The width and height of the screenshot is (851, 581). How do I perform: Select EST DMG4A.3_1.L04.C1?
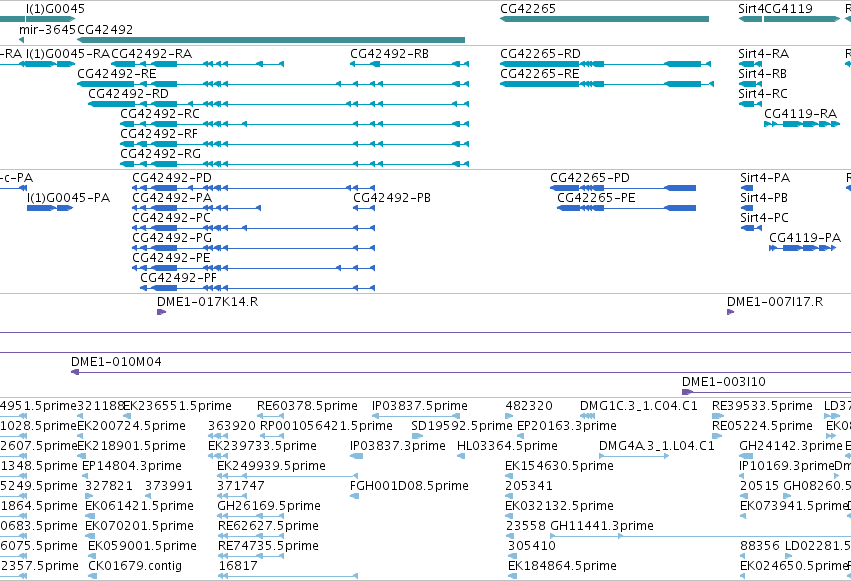(634, 456)
